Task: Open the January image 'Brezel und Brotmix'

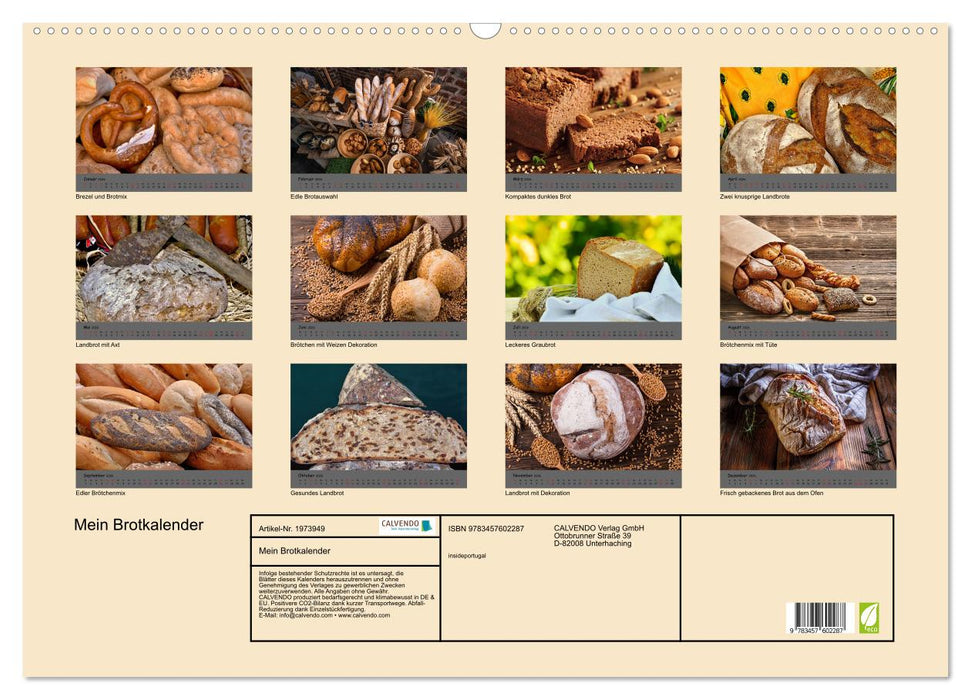Action: point(164,120)
